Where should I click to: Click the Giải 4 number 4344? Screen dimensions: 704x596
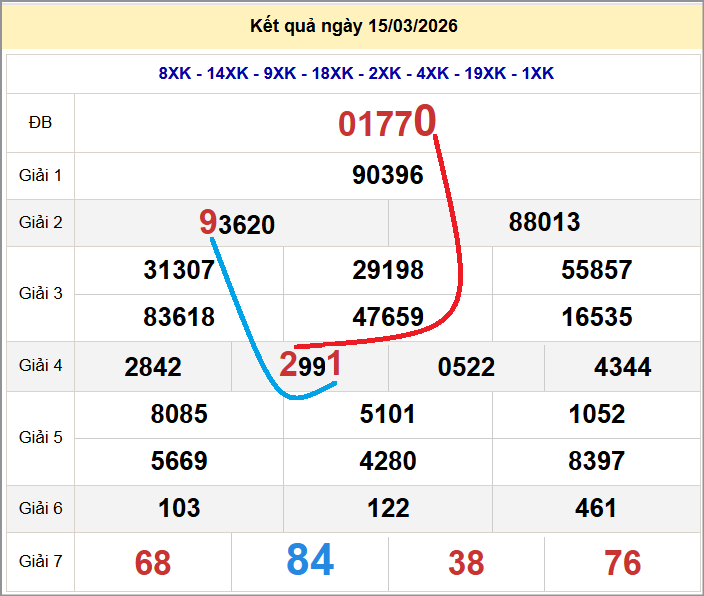(622, 367)
